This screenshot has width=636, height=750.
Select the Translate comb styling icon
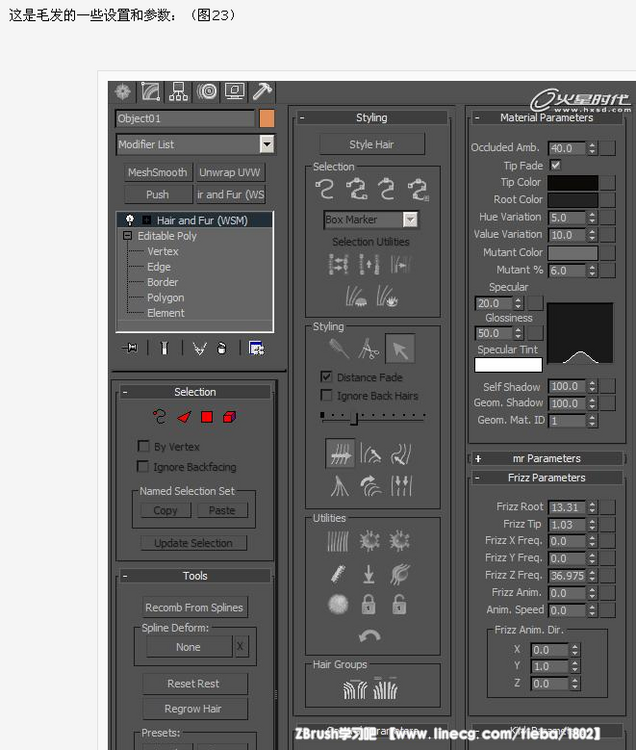click(x=340, y=453)
